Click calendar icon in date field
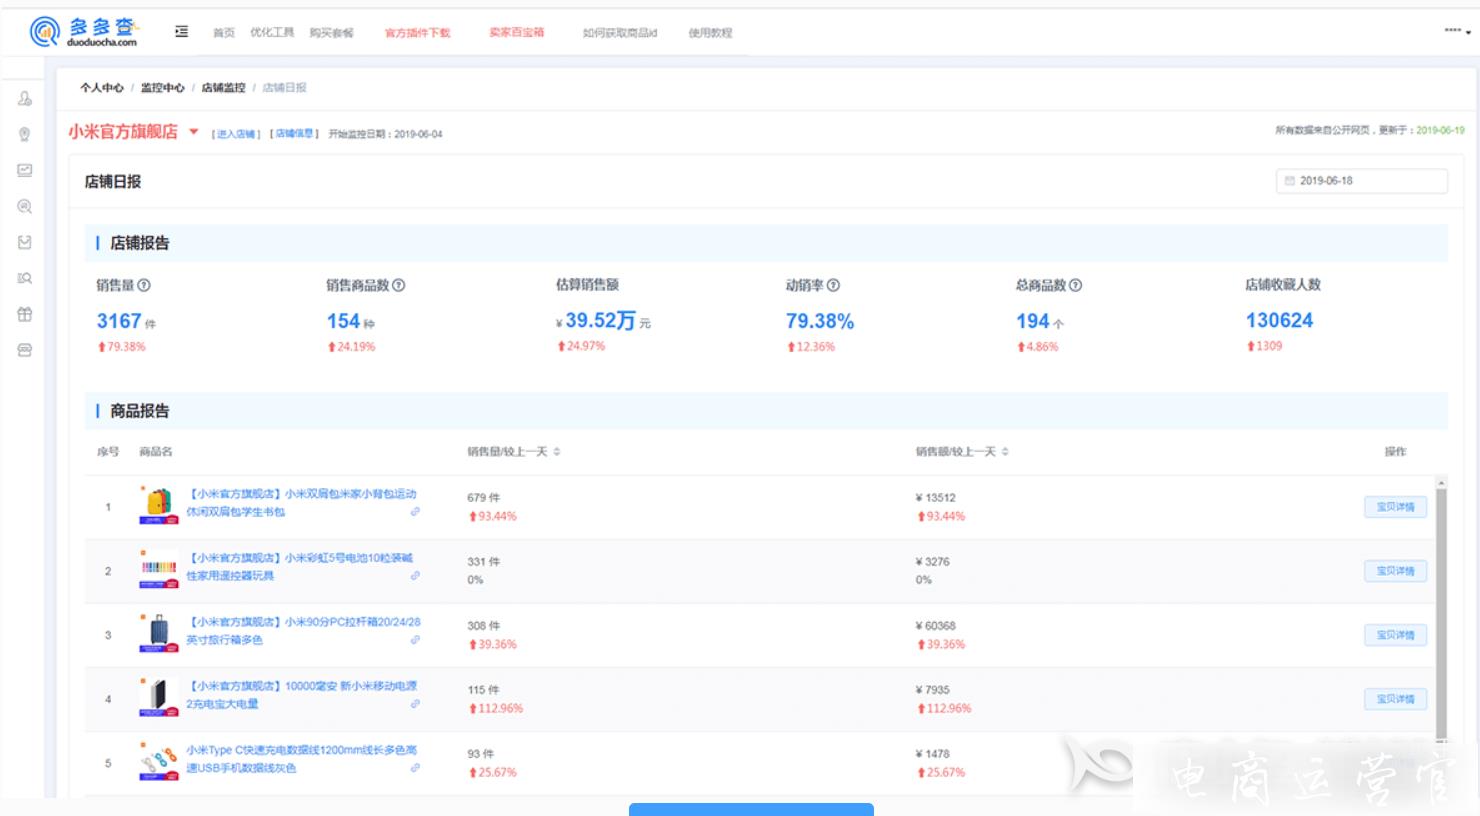 pos(1290,181)
